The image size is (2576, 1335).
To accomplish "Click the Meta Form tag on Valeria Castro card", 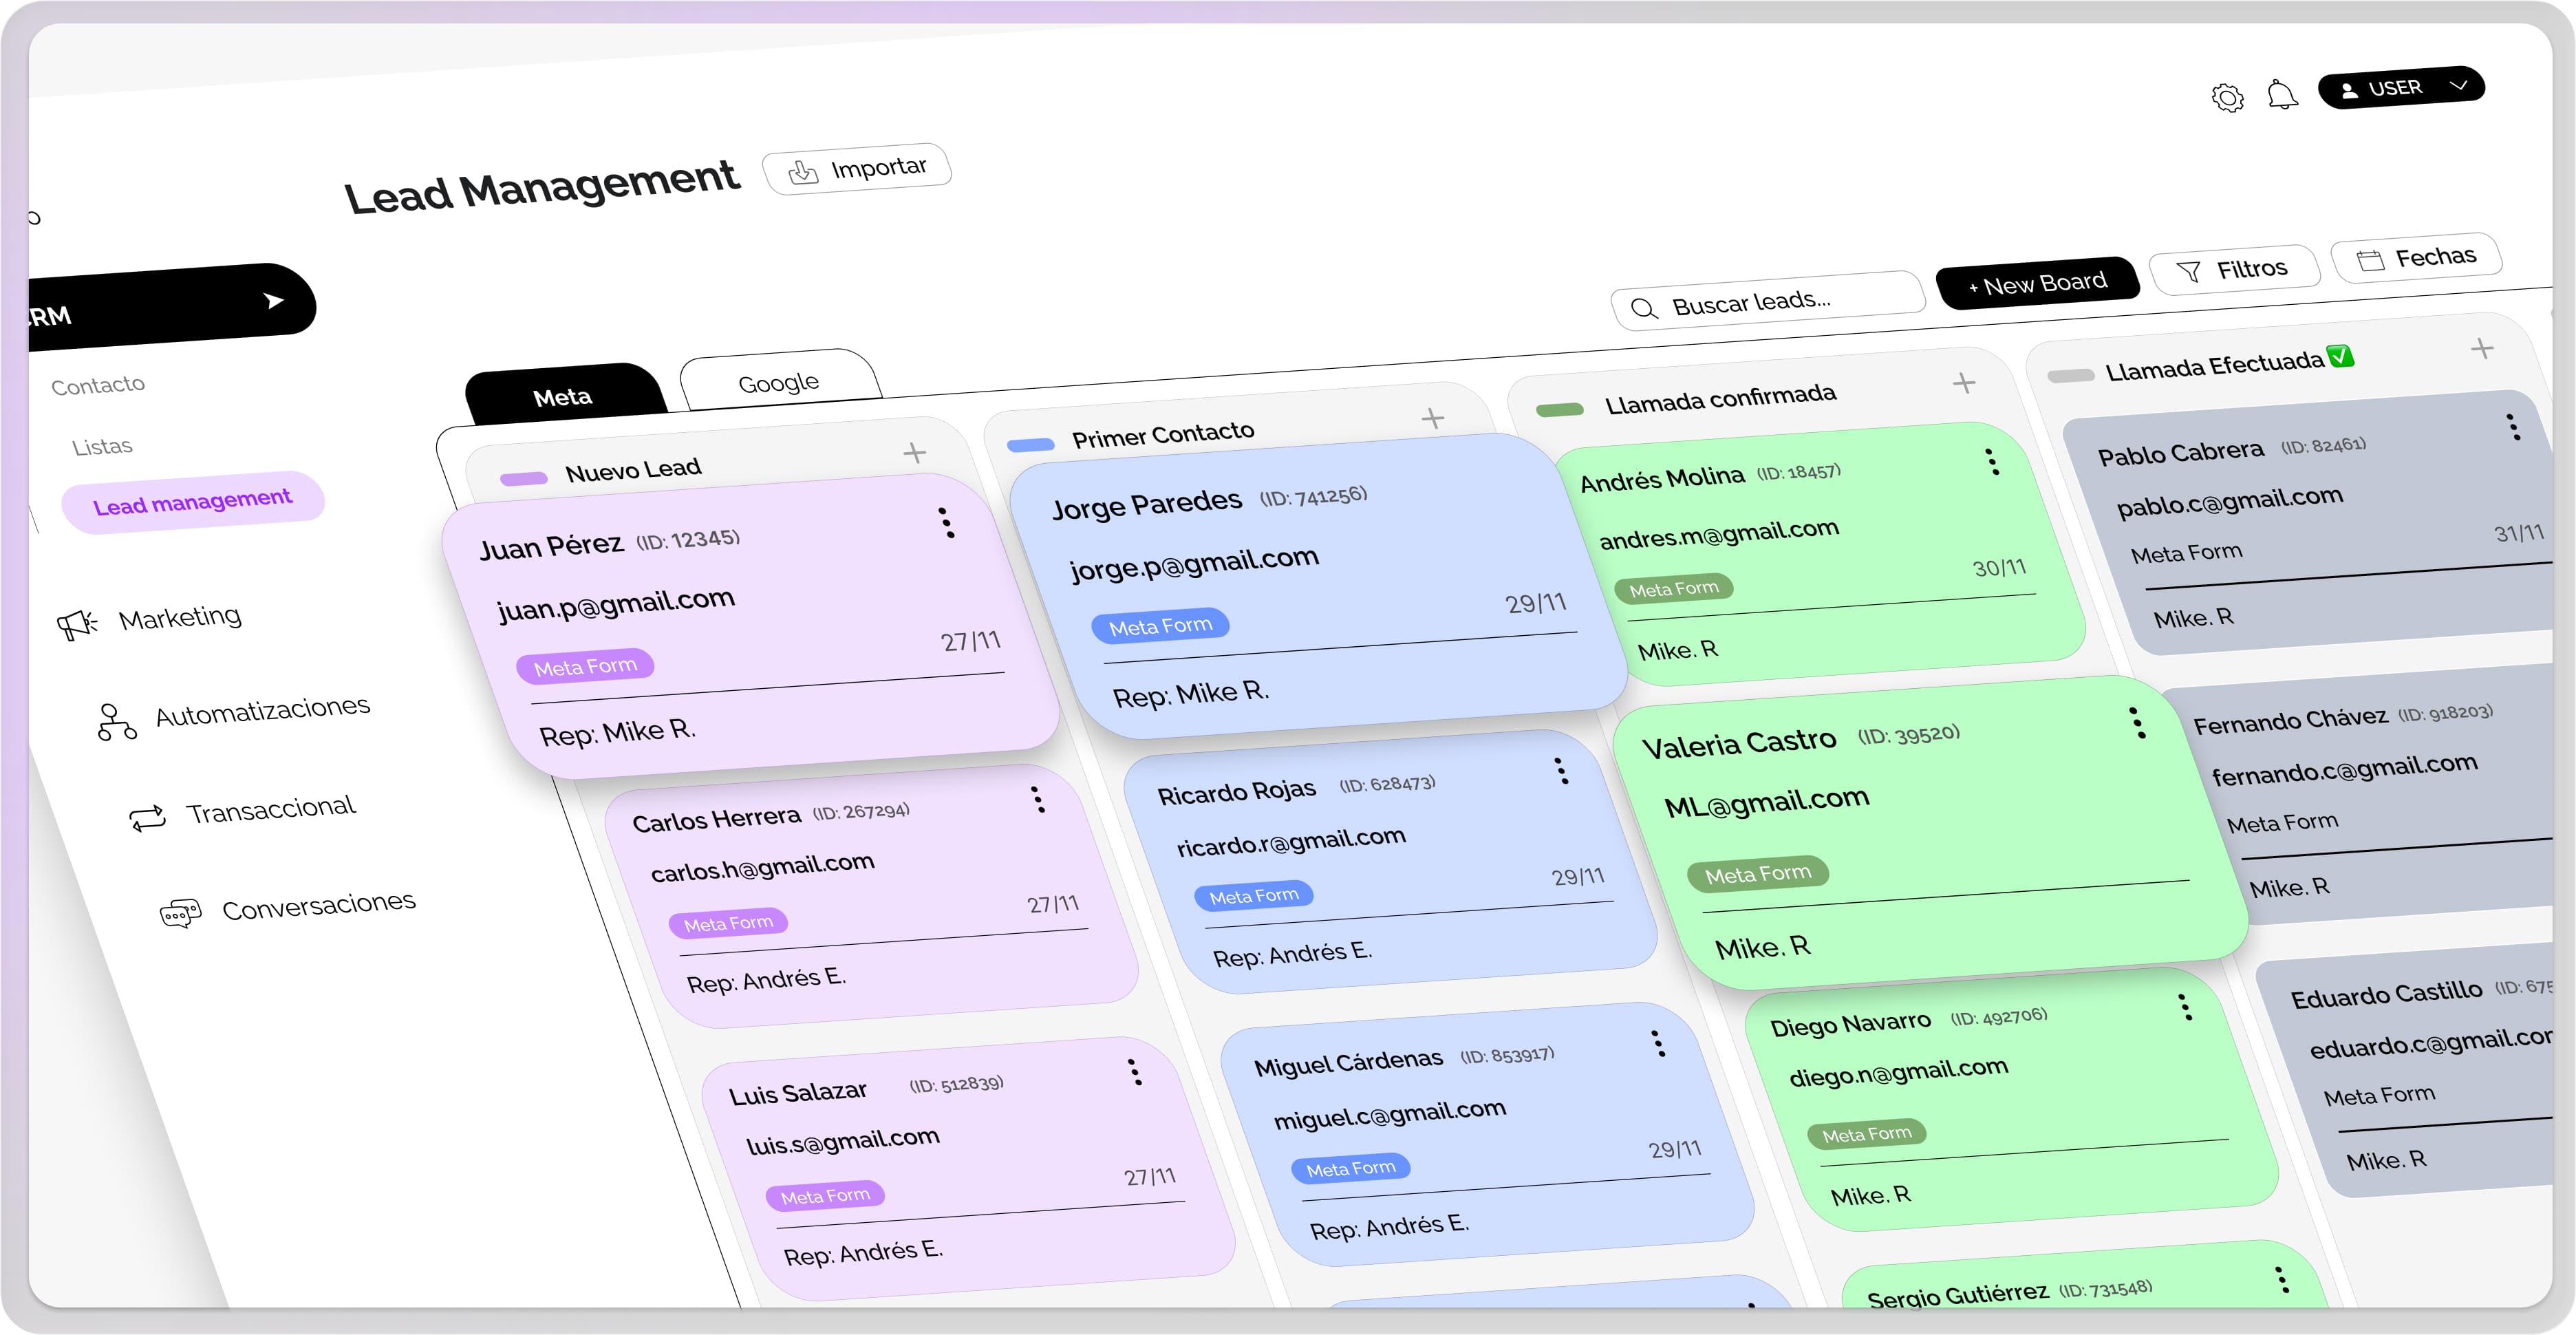I will [x=1757, y=874].
